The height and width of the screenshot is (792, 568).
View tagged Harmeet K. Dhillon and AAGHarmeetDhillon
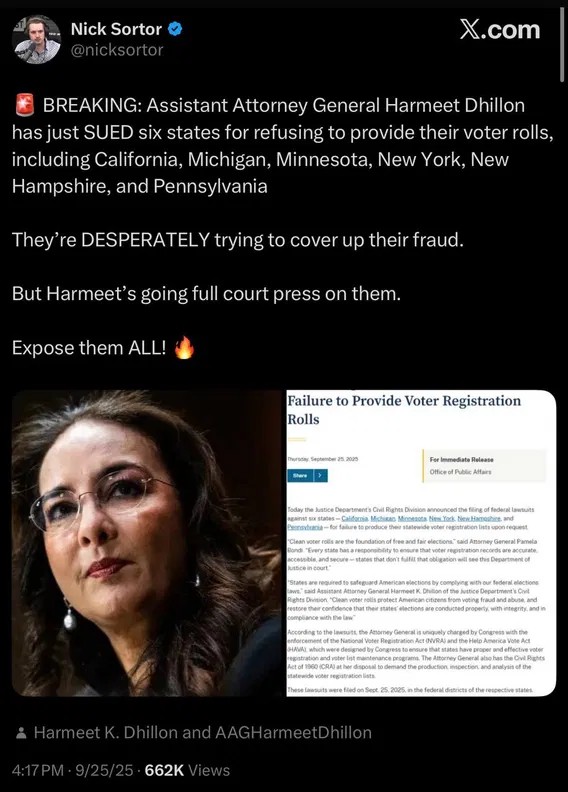202,733
